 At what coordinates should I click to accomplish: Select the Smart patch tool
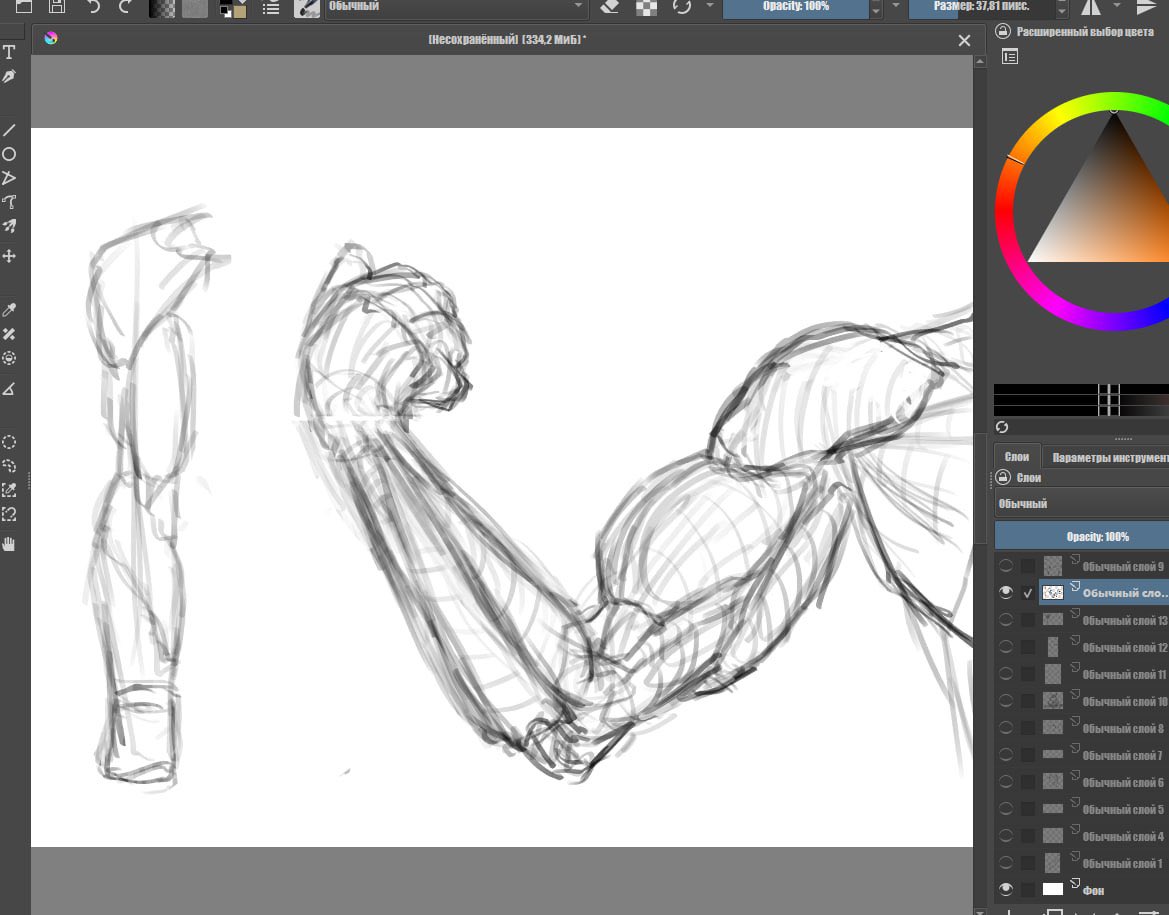(x=9, y=333)
